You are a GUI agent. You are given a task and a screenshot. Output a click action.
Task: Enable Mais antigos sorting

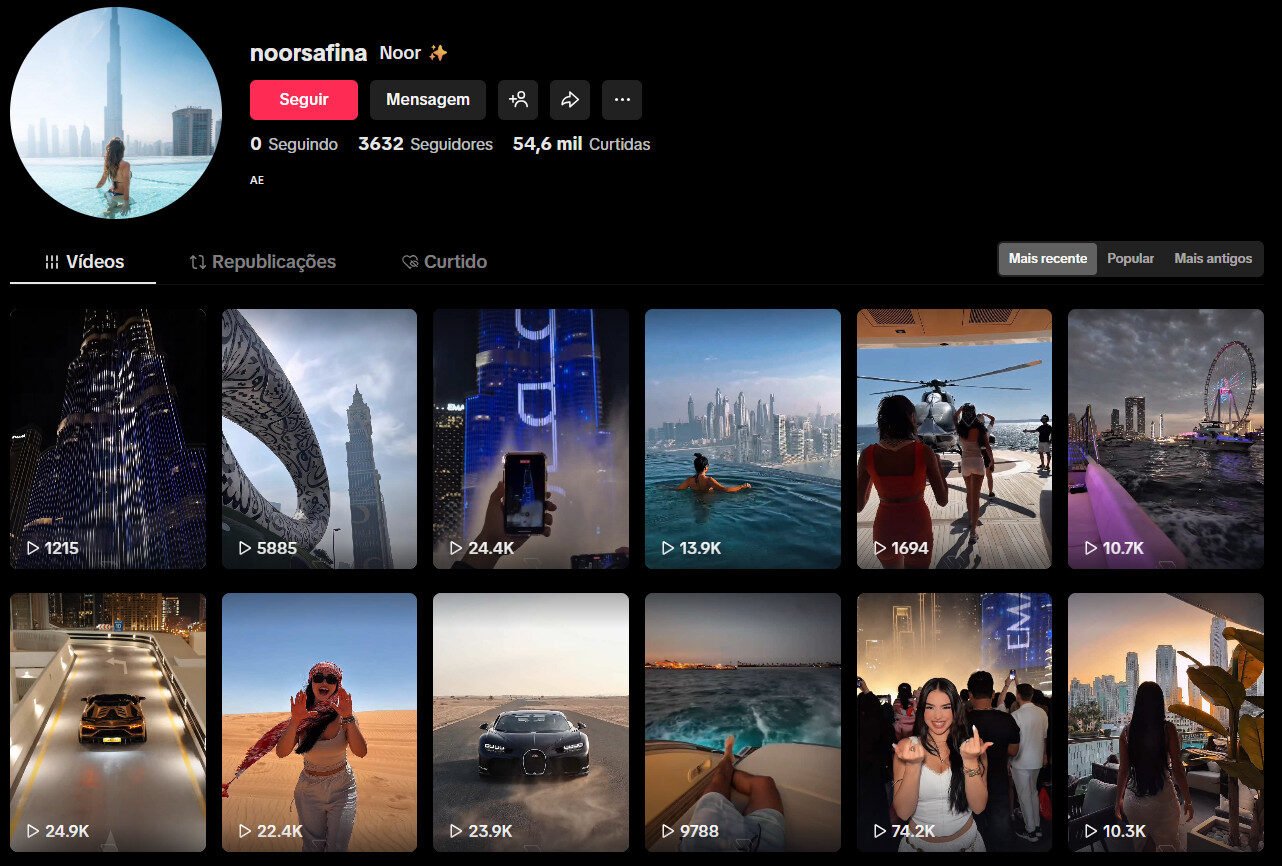tap(1213, 258)
